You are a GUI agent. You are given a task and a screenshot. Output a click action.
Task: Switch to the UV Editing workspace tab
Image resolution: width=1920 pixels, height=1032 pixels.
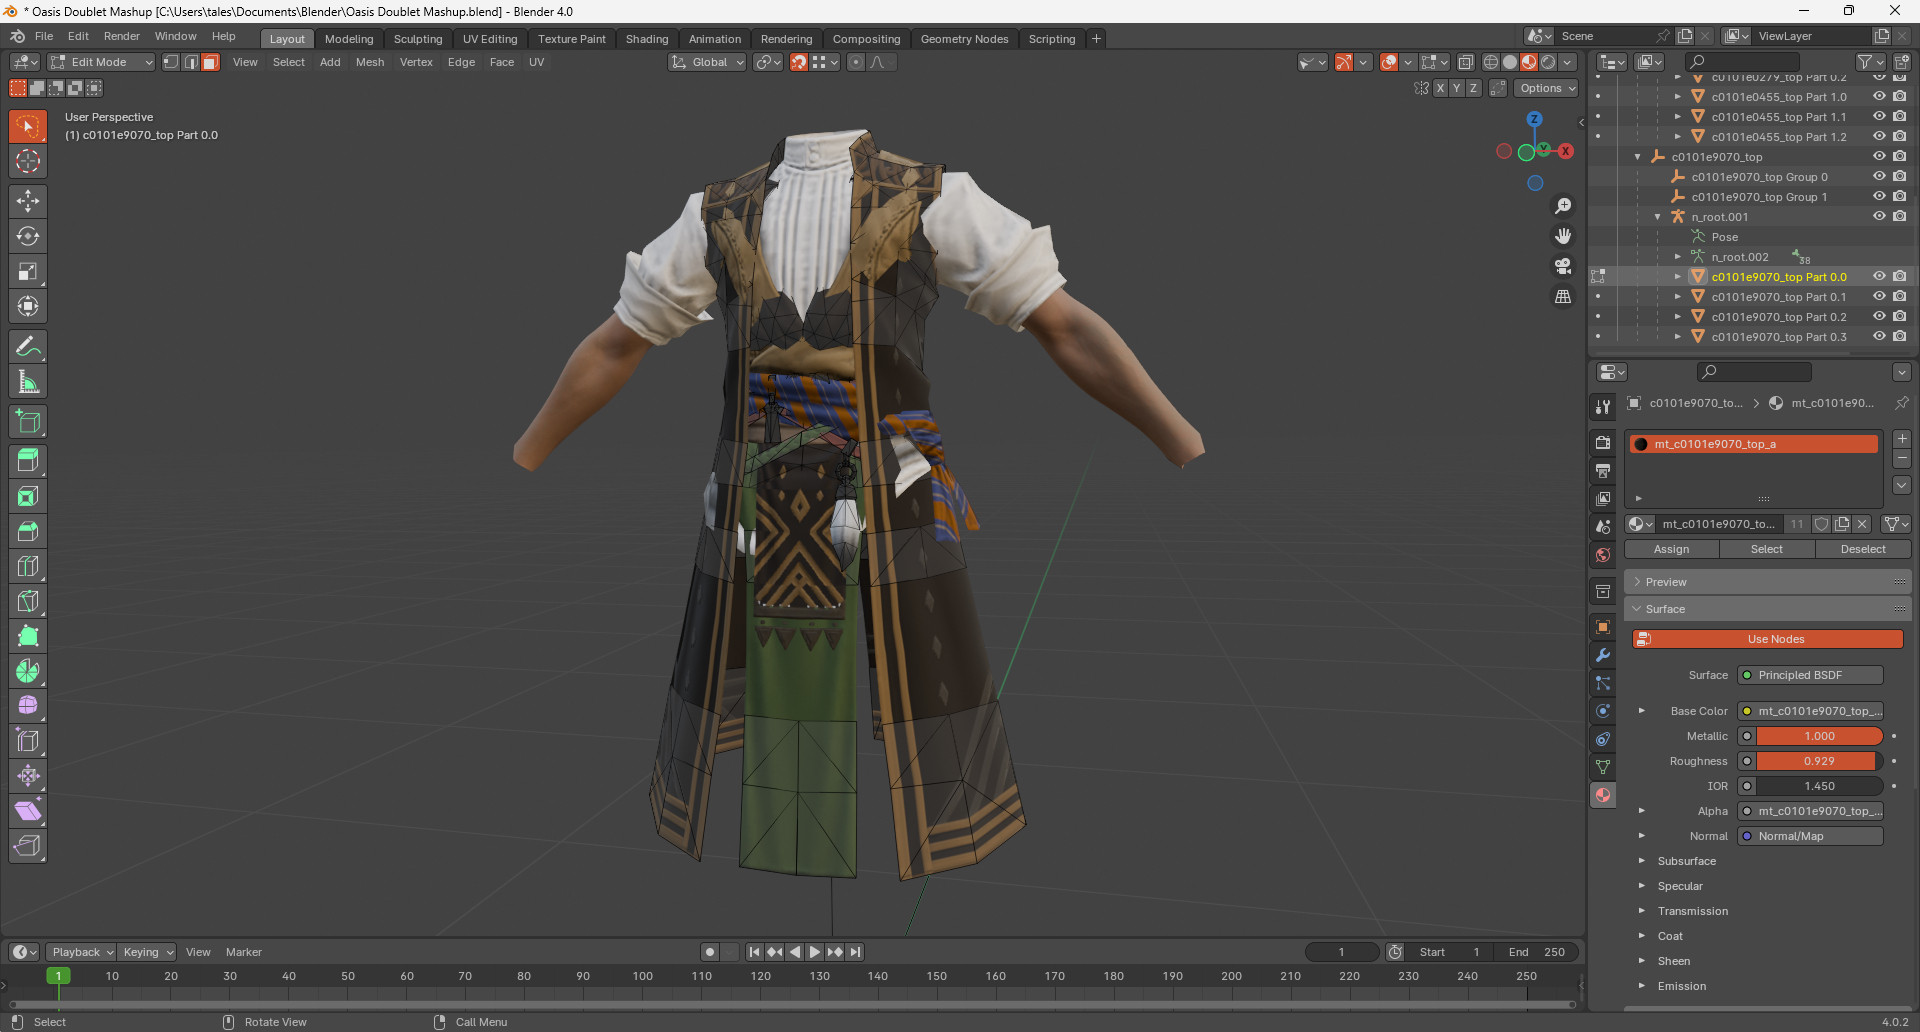click(490, 39)
